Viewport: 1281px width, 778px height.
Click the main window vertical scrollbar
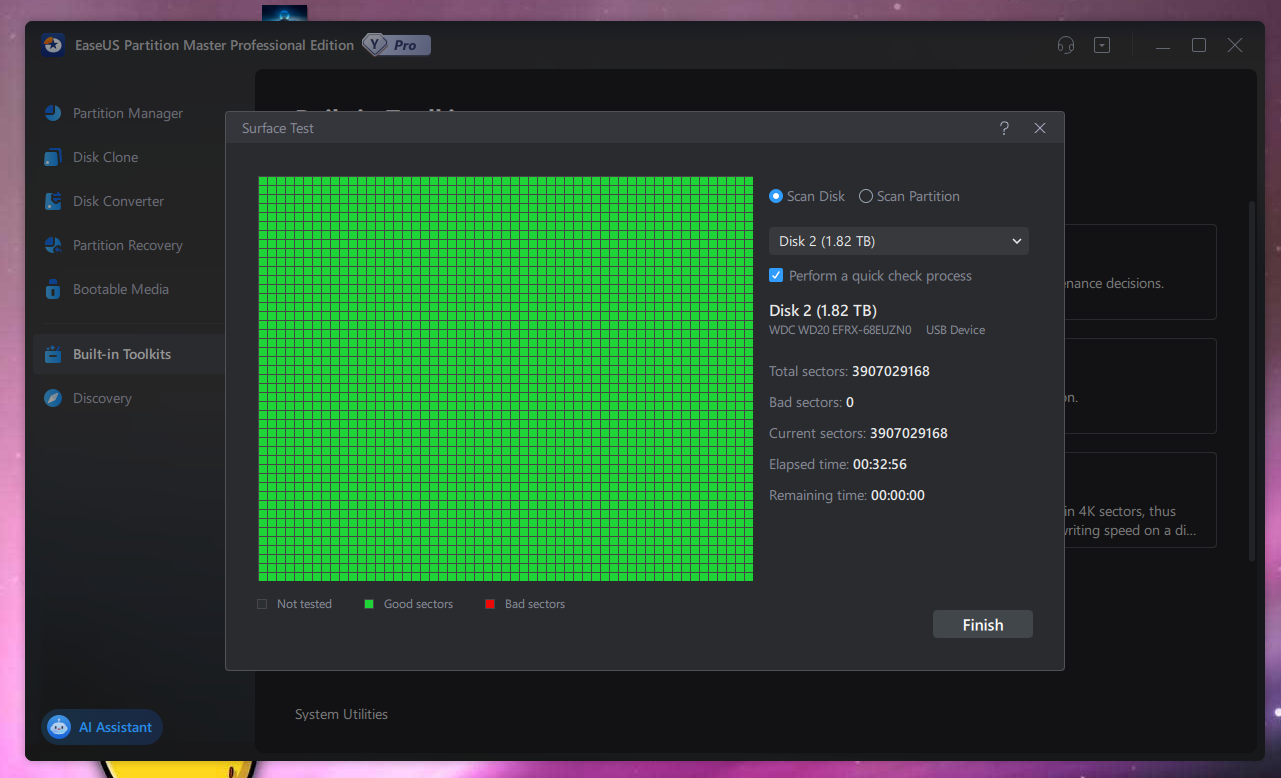tap(1250, 380)
